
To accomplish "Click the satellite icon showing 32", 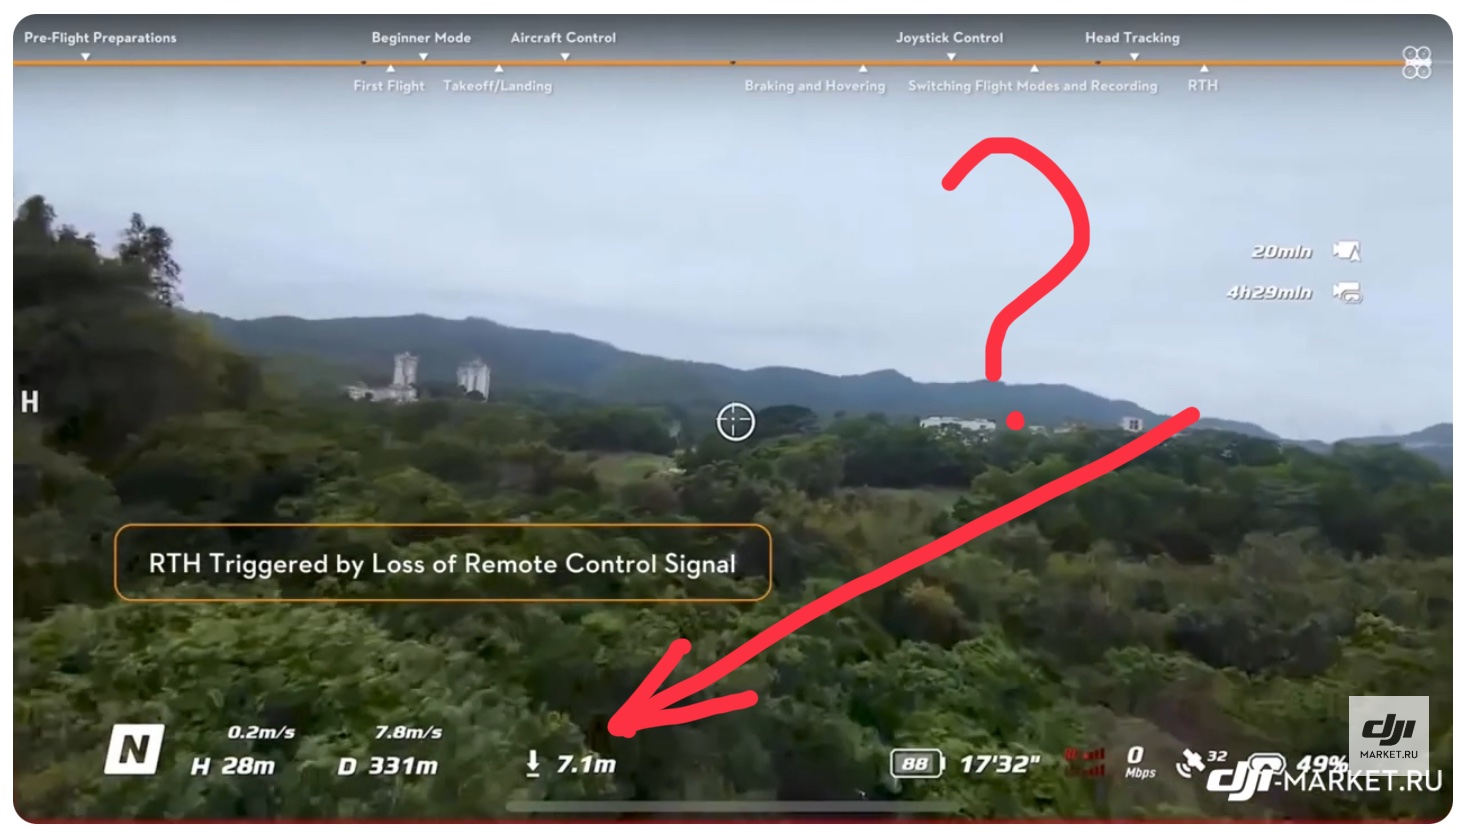I will pyautogui.click(x=1190, y=763).
